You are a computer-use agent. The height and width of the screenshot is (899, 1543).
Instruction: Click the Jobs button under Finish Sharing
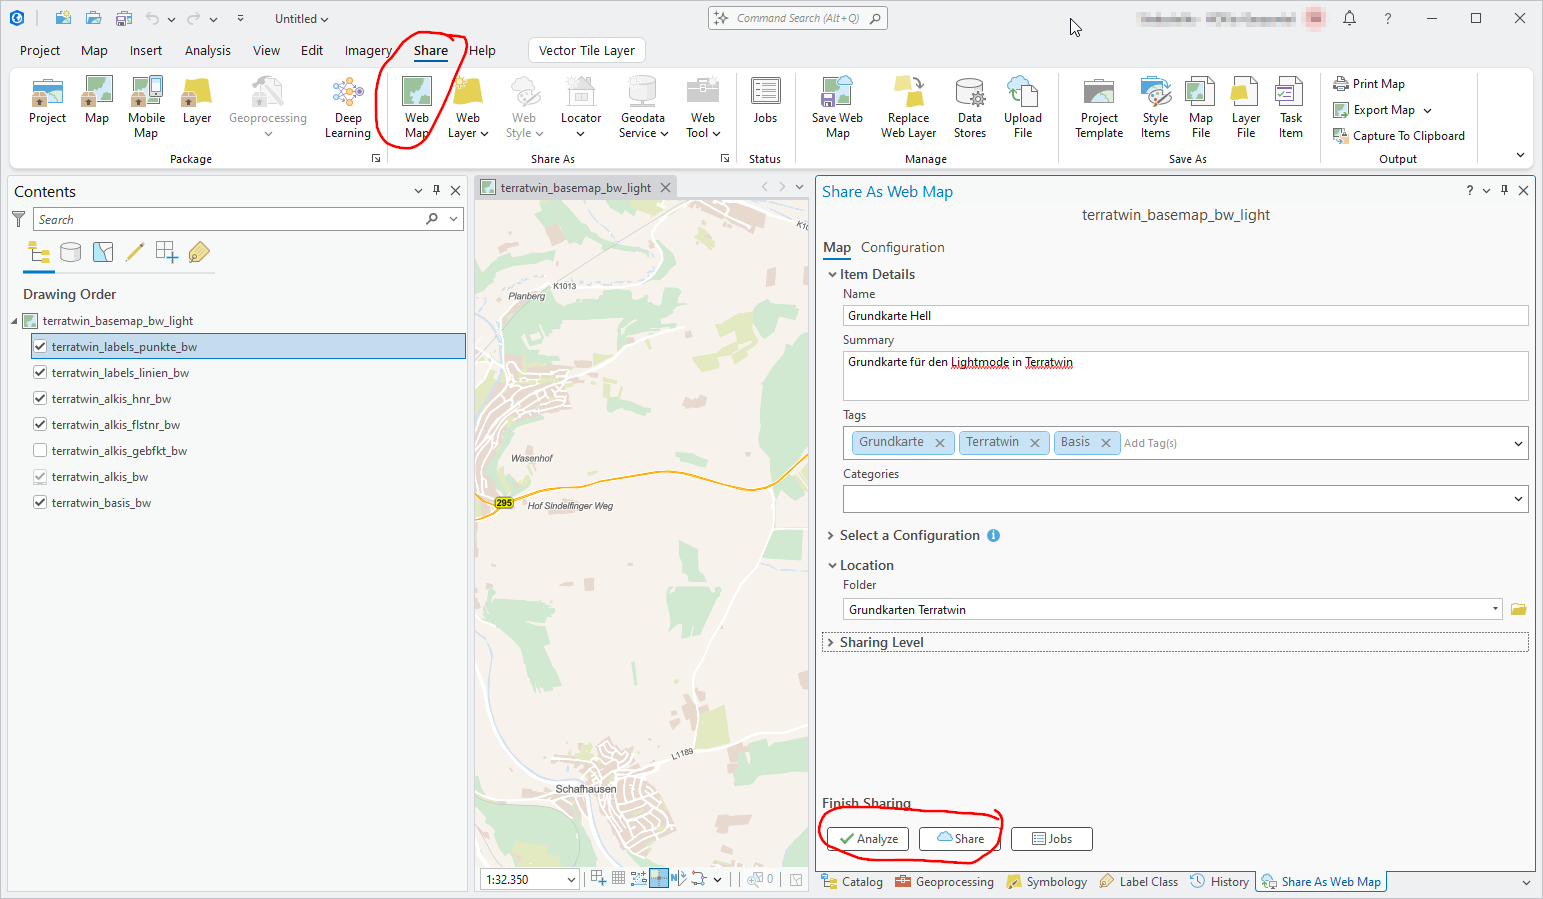click(1051, 839)
